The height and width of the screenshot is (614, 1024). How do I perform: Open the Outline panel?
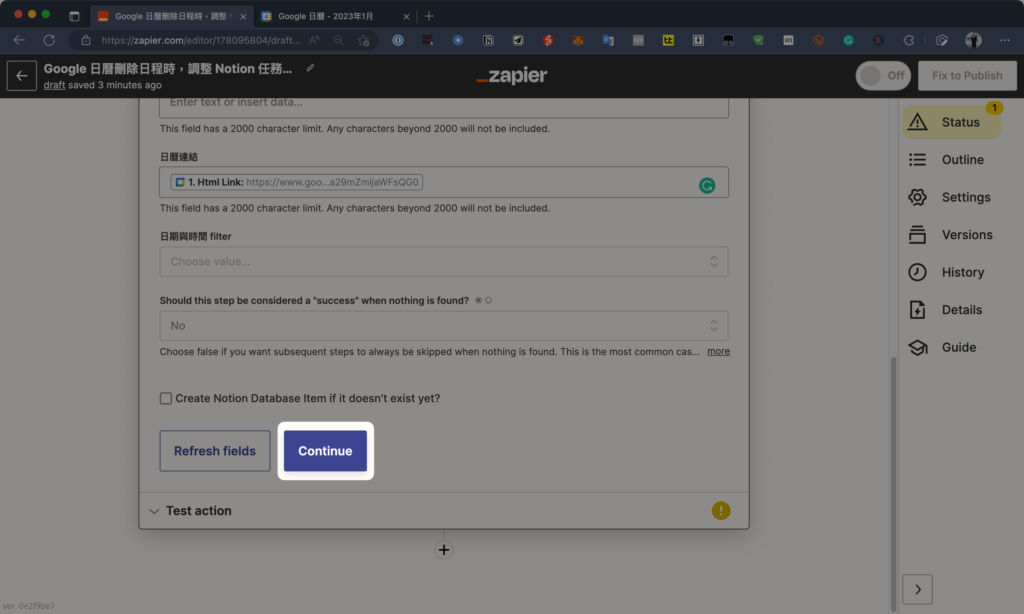pyautogui.click(x=951, y=159)
